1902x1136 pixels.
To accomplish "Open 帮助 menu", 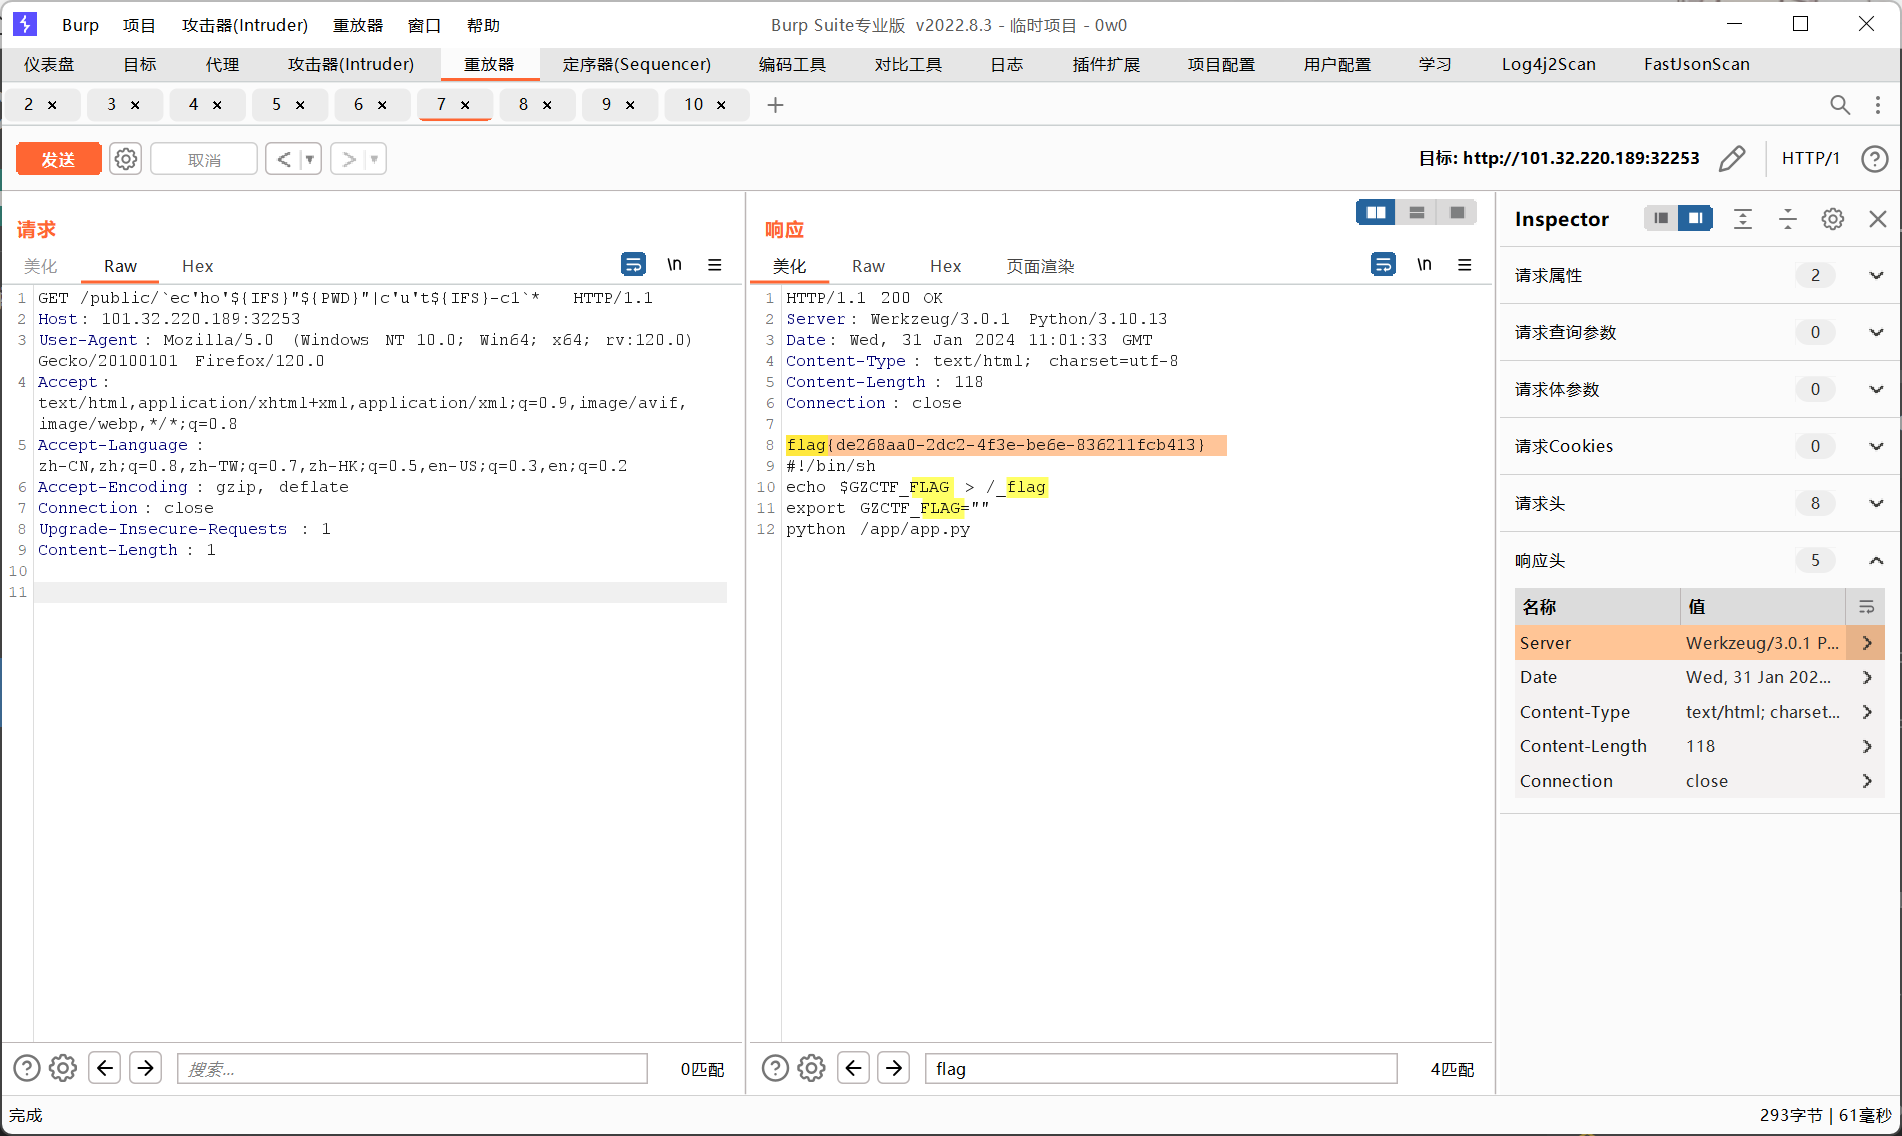I will coord(483,25).
